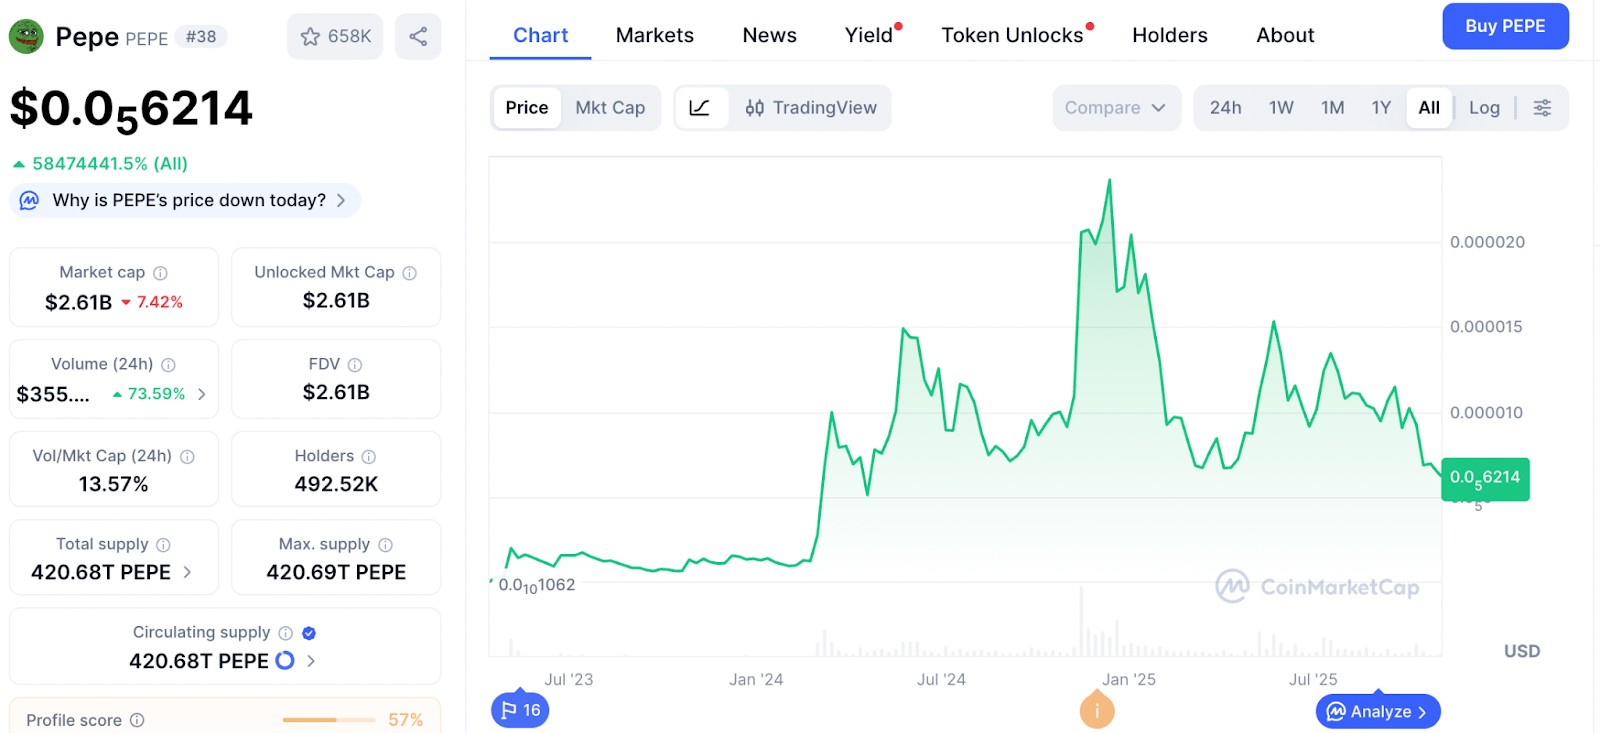Click the current price tag 0.0₅6214 on chart
Viewport: 1600px width, 733px height.
pos(1485,478)
